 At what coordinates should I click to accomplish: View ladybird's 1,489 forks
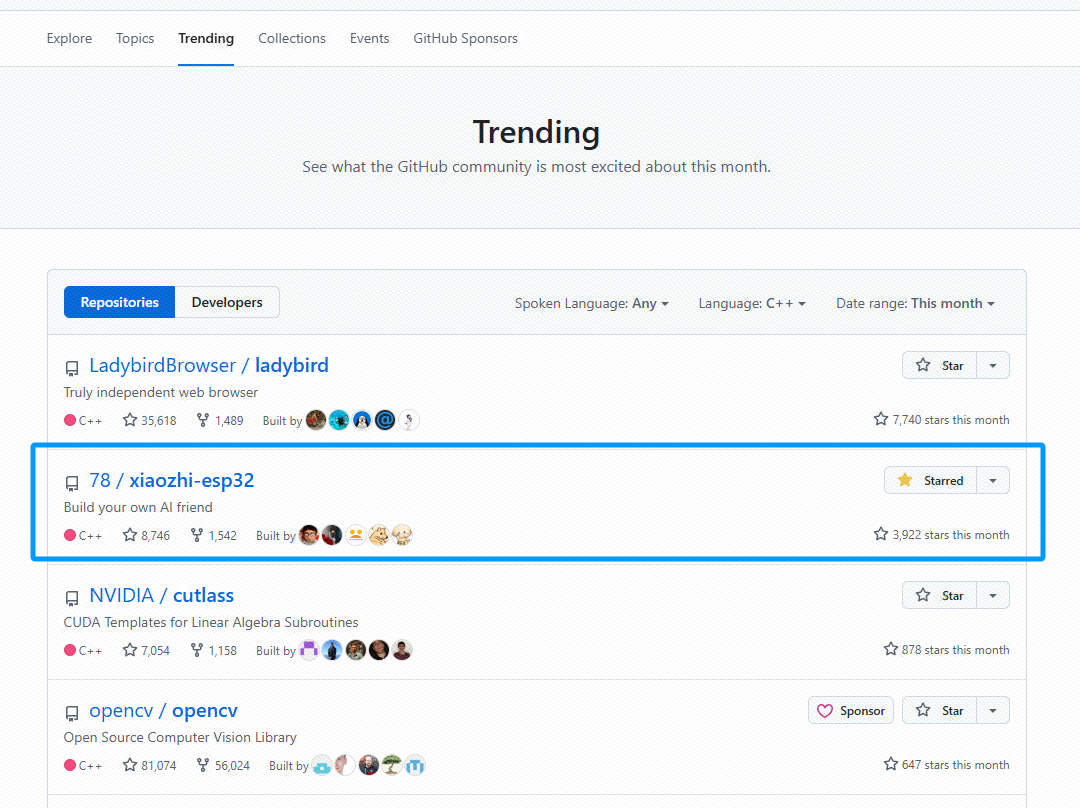[x=220, y=420]
